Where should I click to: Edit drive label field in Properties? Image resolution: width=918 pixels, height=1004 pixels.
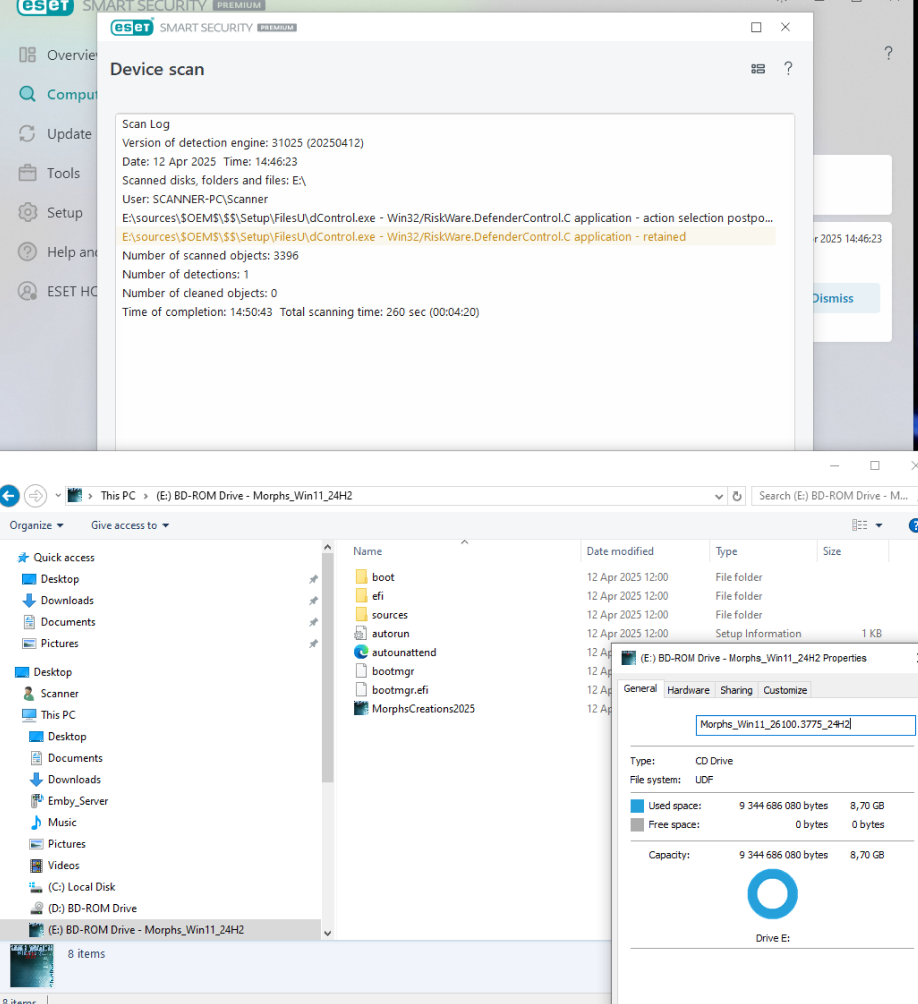tap(805, 724)
